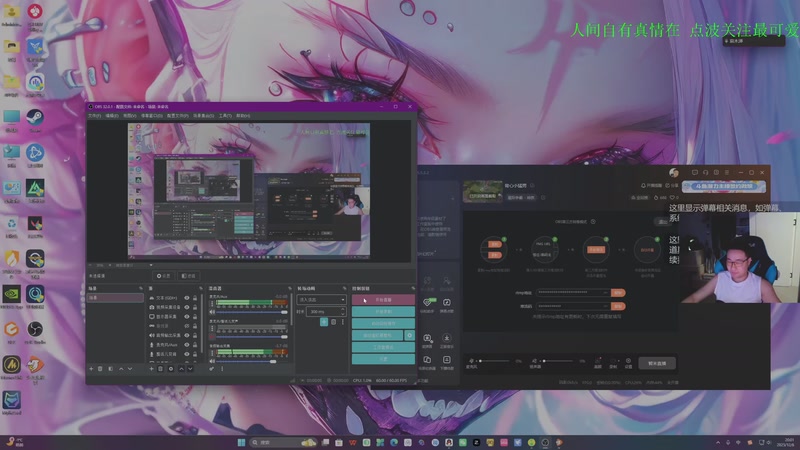Open mixer panel bottom kebab menu
This screenshot has height=450, width=800.
[222, 369]
